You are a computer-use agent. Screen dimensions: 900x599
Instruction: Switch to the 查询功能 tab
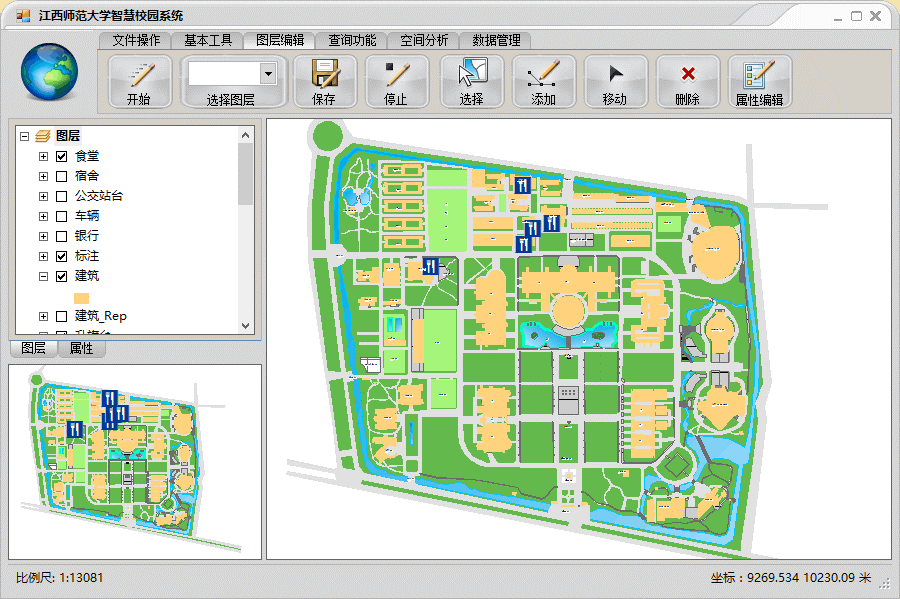[x=352, y=40]
